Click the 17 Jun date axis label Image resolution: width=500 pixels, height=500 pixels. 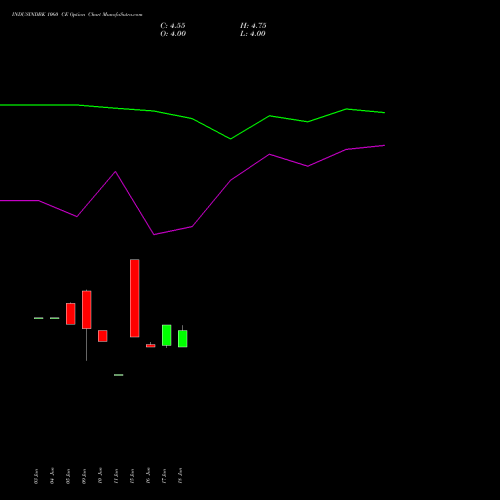[164, 476]
